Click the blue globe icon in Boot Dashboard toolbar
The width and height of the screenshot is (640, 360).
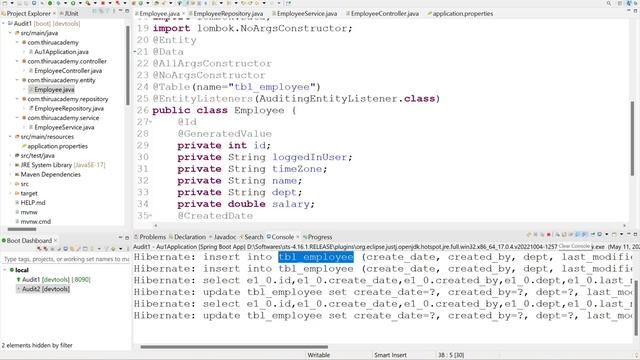65,249
